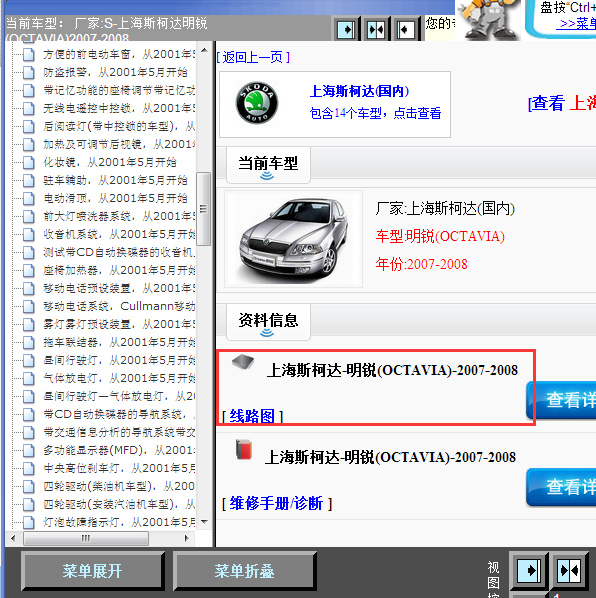
Task: Select tree item 带记忆功能的座椅调节
Action: point(119,90)
